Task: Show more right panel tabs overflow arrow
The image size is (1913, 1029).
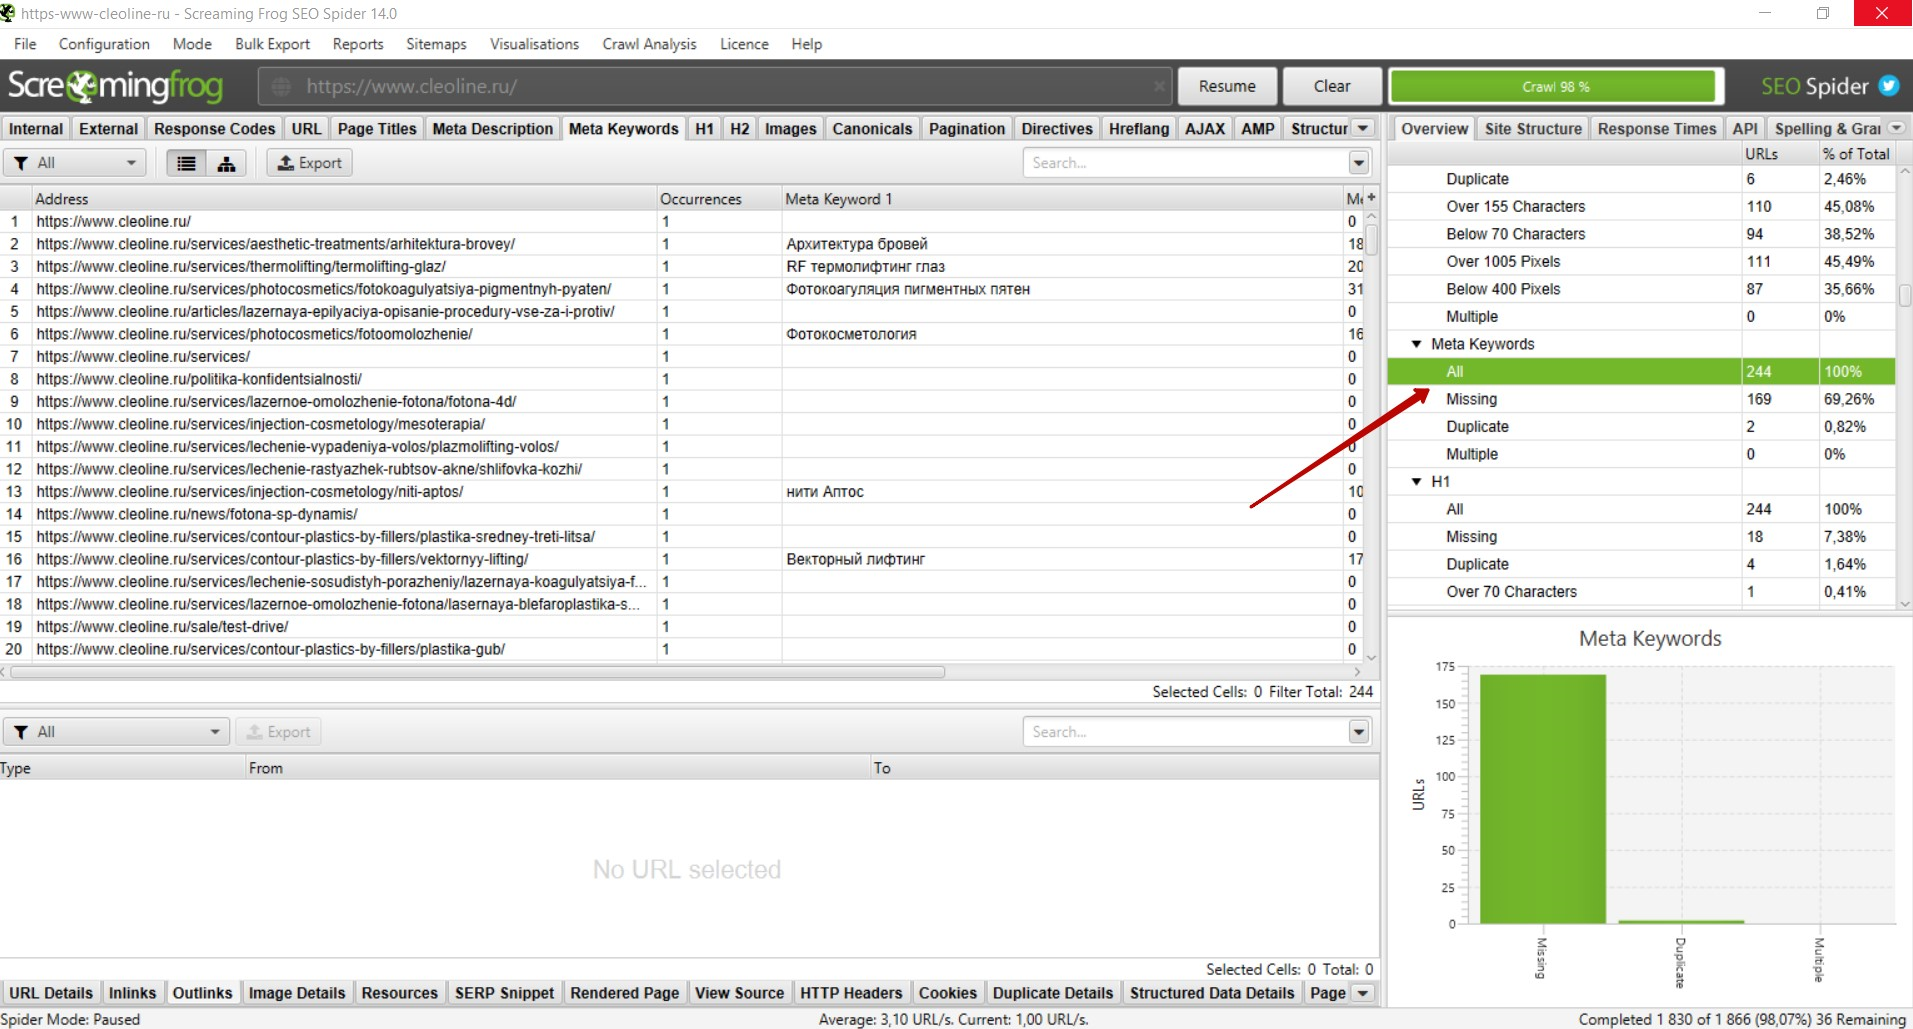Action: (x=1897, y=128)
